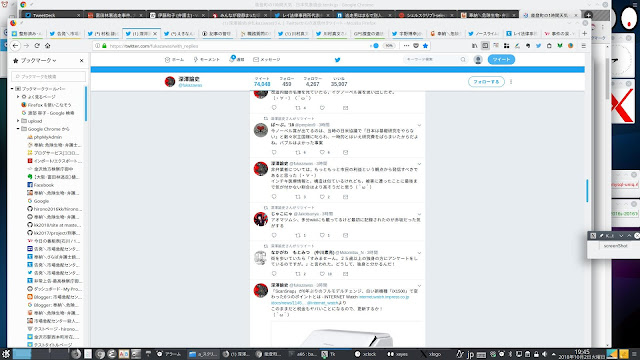Like the じゃこにゃ tweet
The image size is (640, 360).
coord(322,235)
